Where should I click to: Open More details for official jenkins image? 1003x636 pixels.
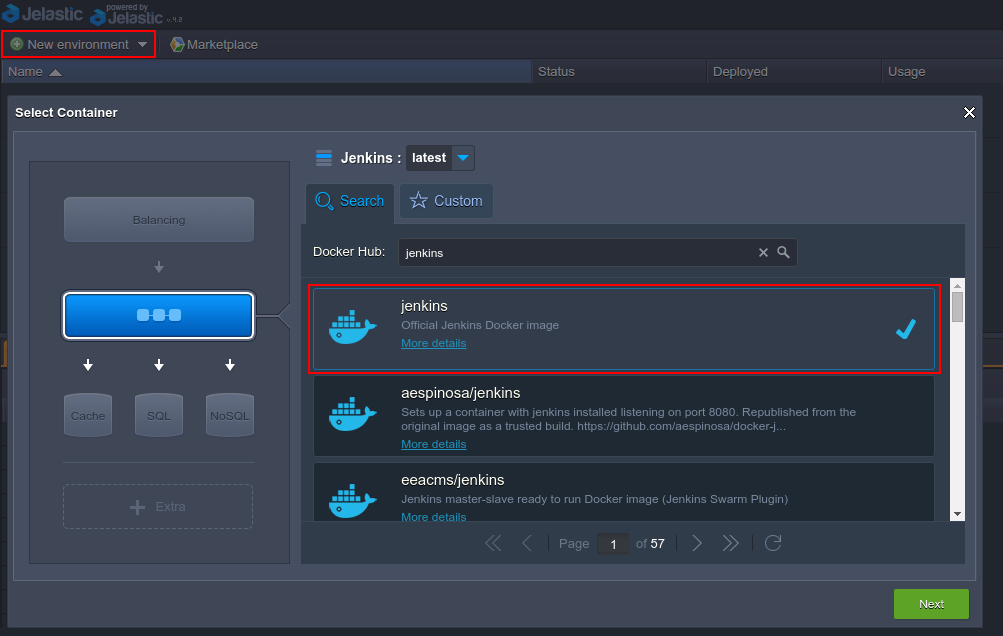433,343
